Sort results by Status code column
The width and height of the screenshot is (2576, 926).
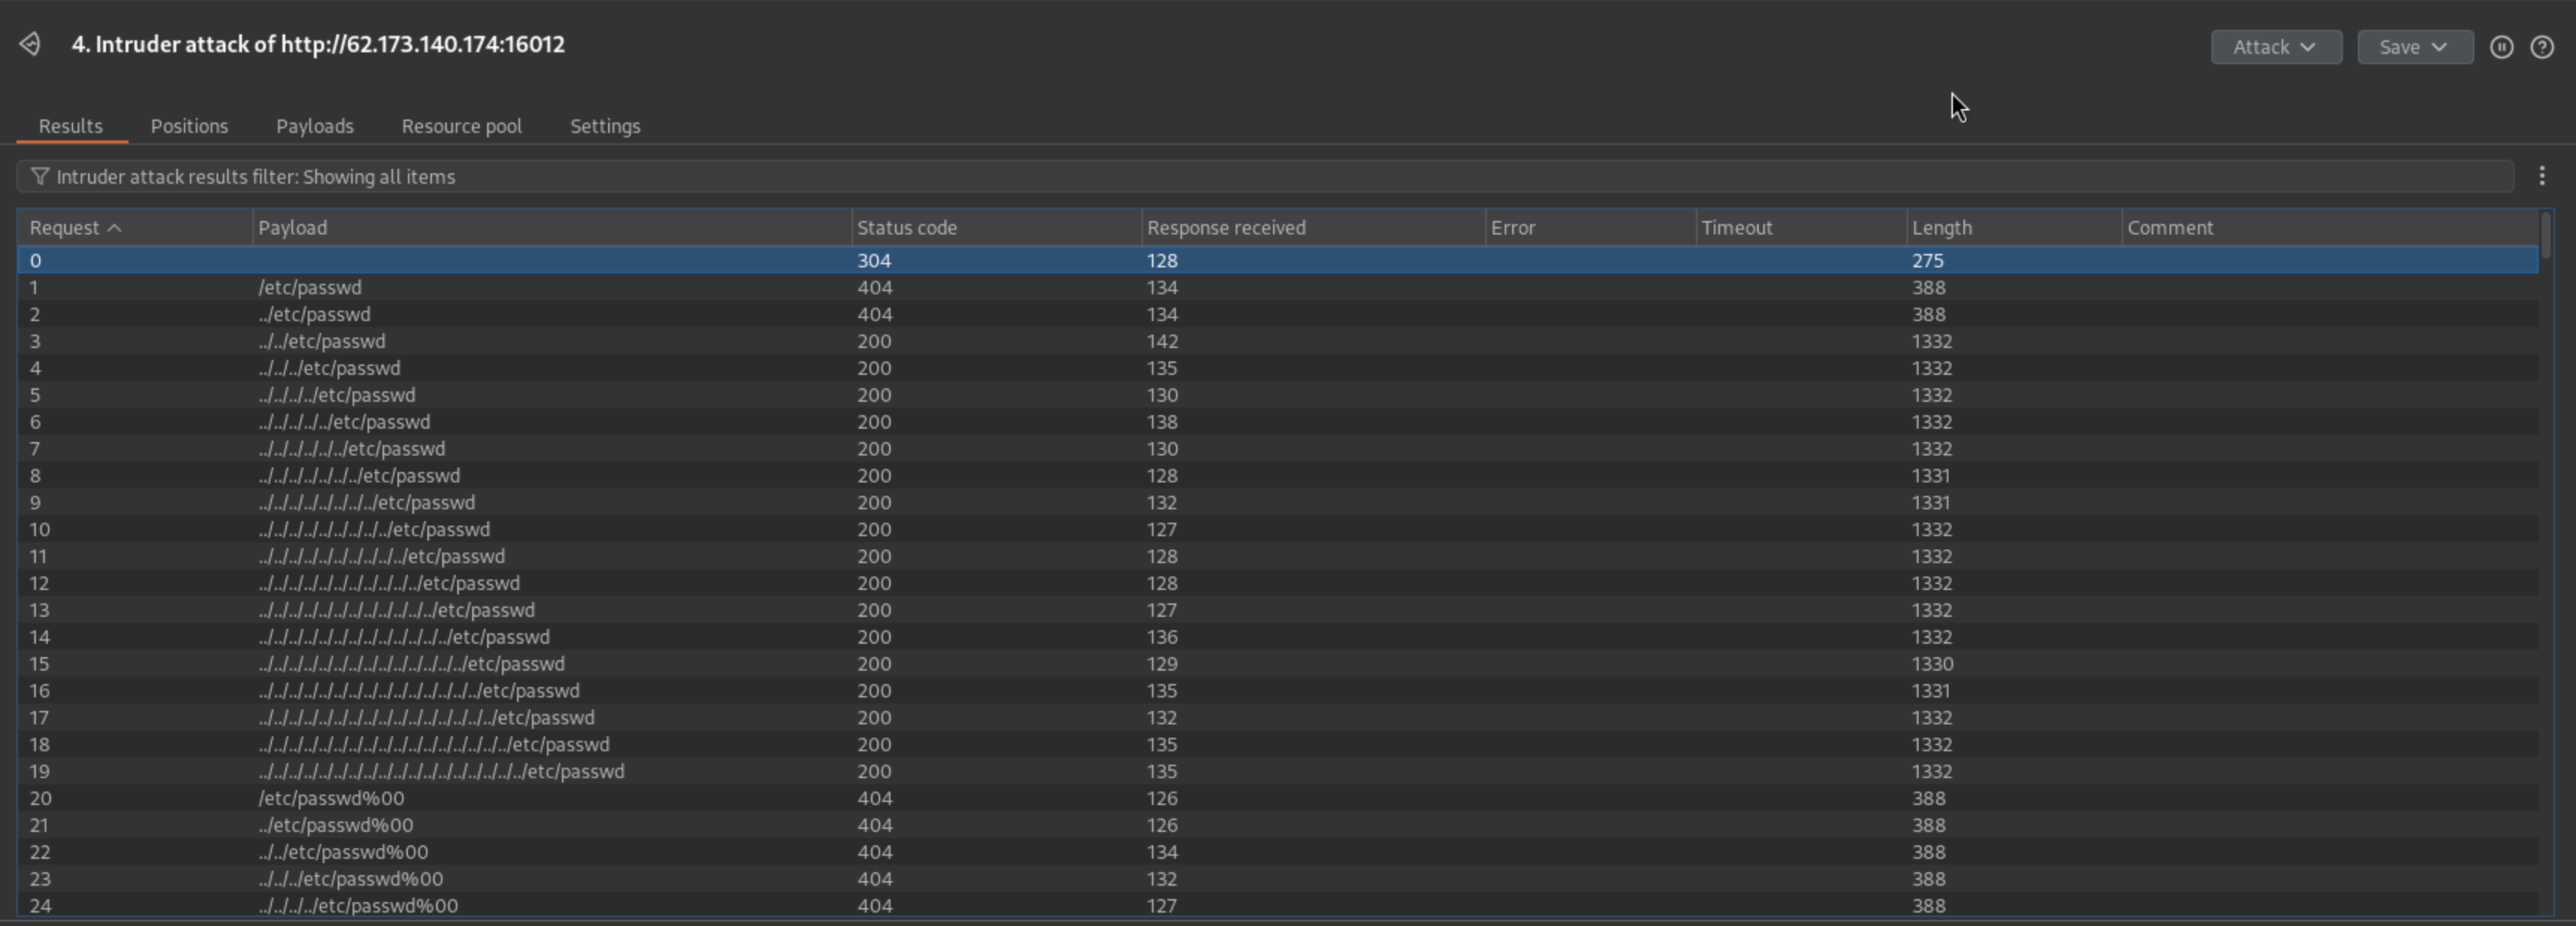click(x=906, y=228)
